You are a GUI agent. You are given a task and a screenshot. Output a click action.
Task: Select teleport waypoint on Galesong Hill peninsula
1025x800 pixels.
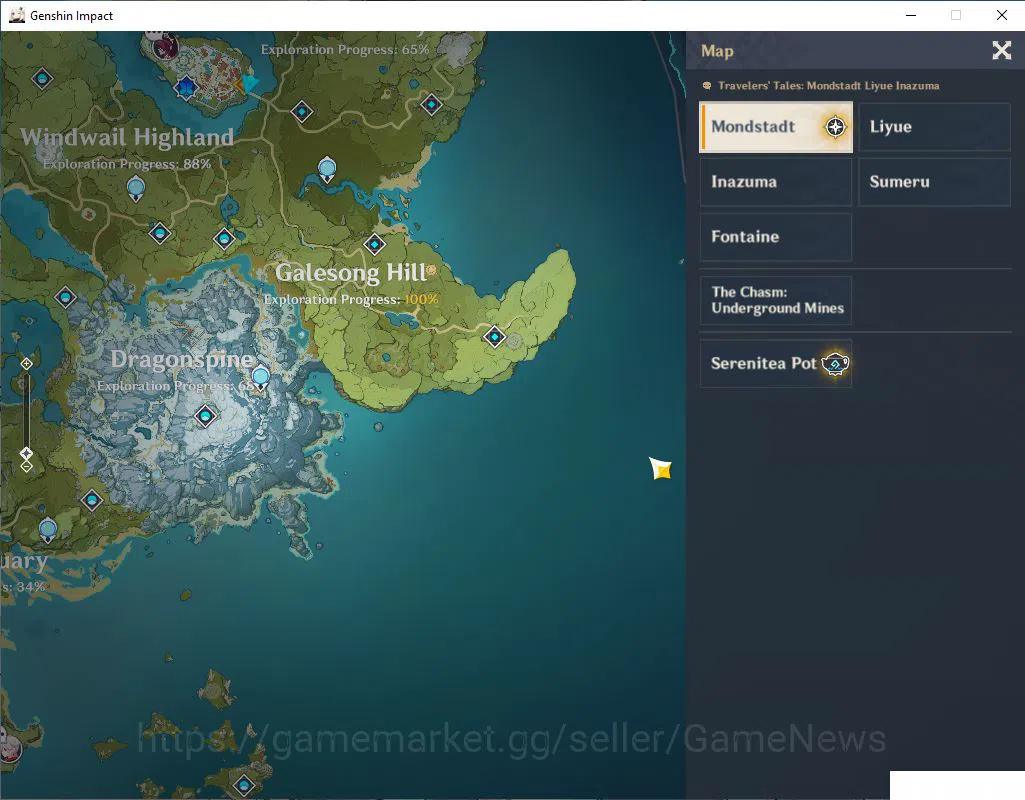pyautogui.click(x=494, y=337)
